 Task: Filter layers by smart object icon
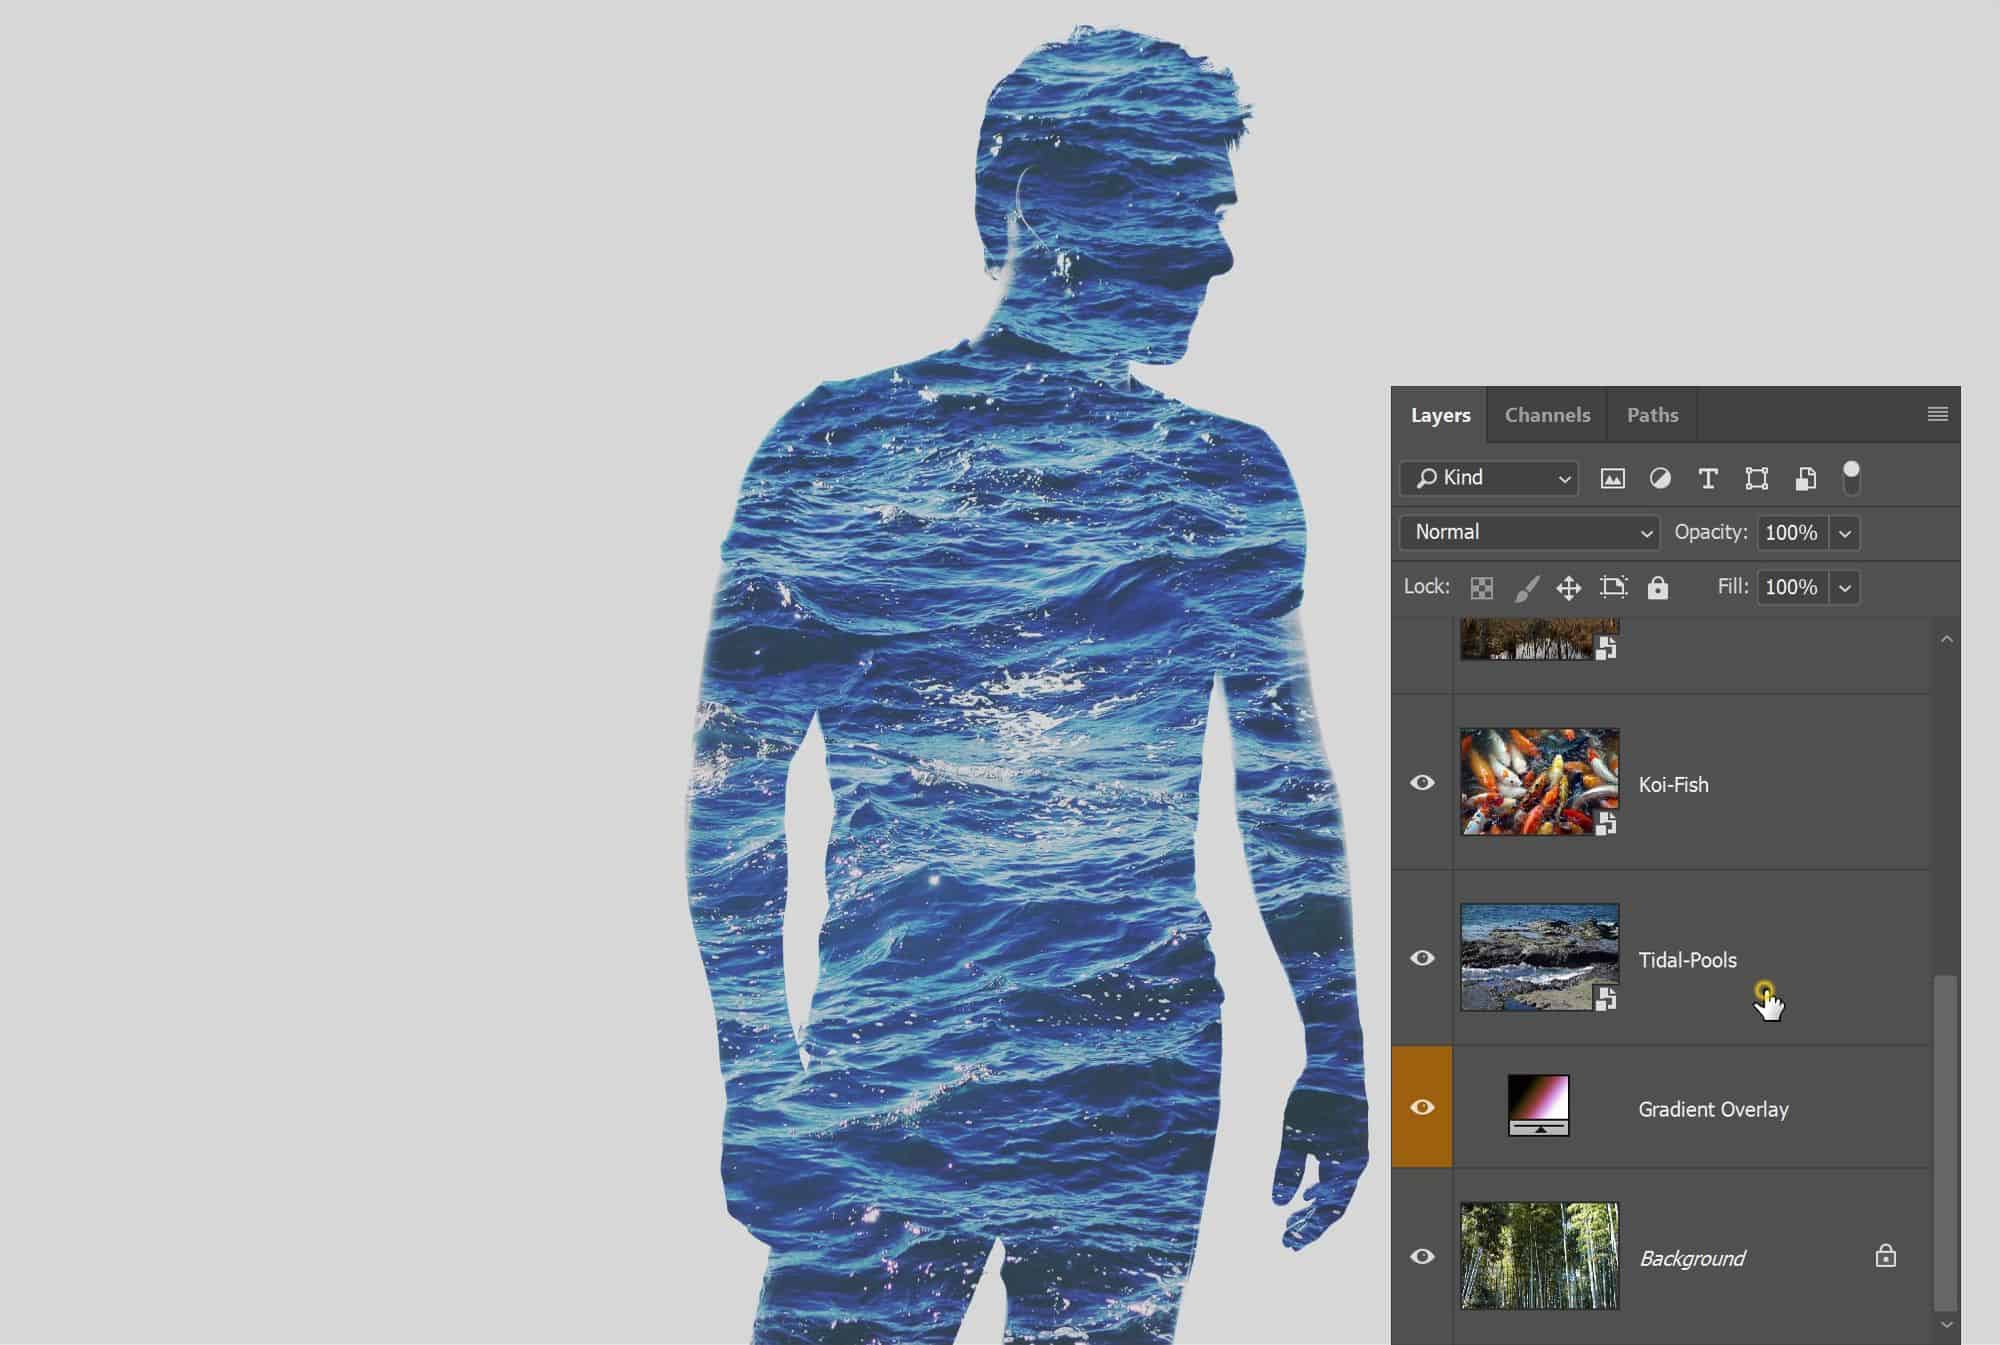click(1805, 479)
